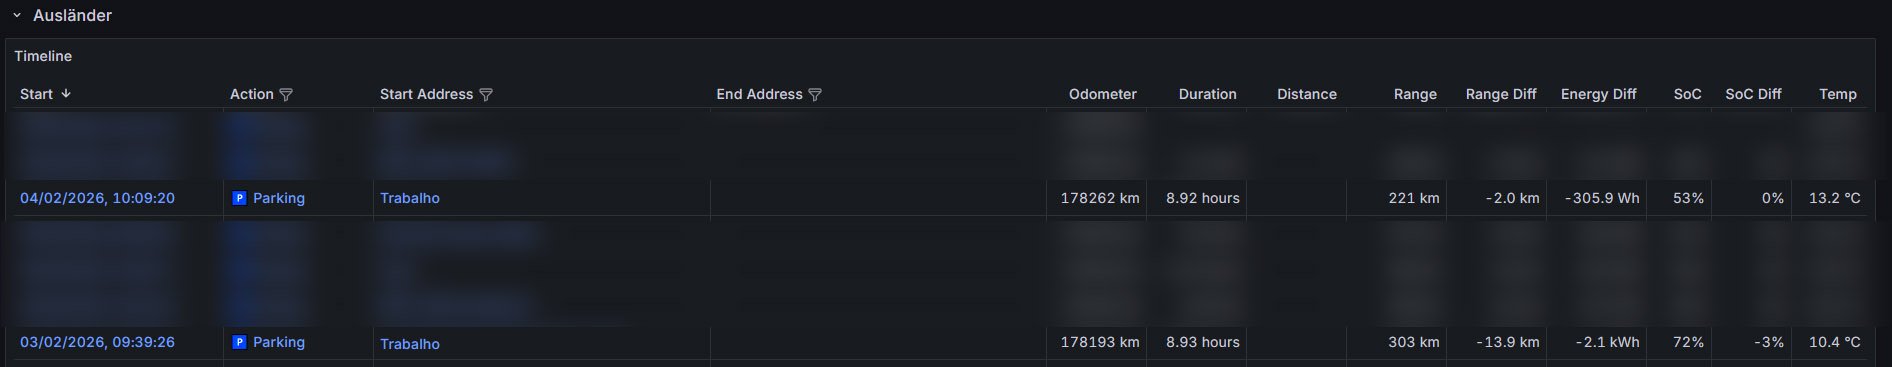Image resolution: width=1892 pixels, height=367 pixels.
Task: Sort the table by Duration column
Action: (1207, 94)
